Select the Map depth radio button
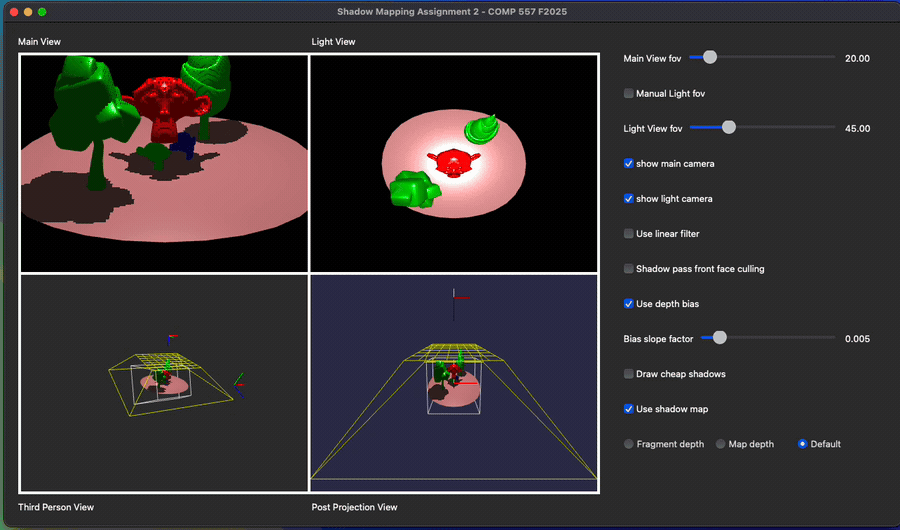Screen dimensions: 900x530 (720, 444)
